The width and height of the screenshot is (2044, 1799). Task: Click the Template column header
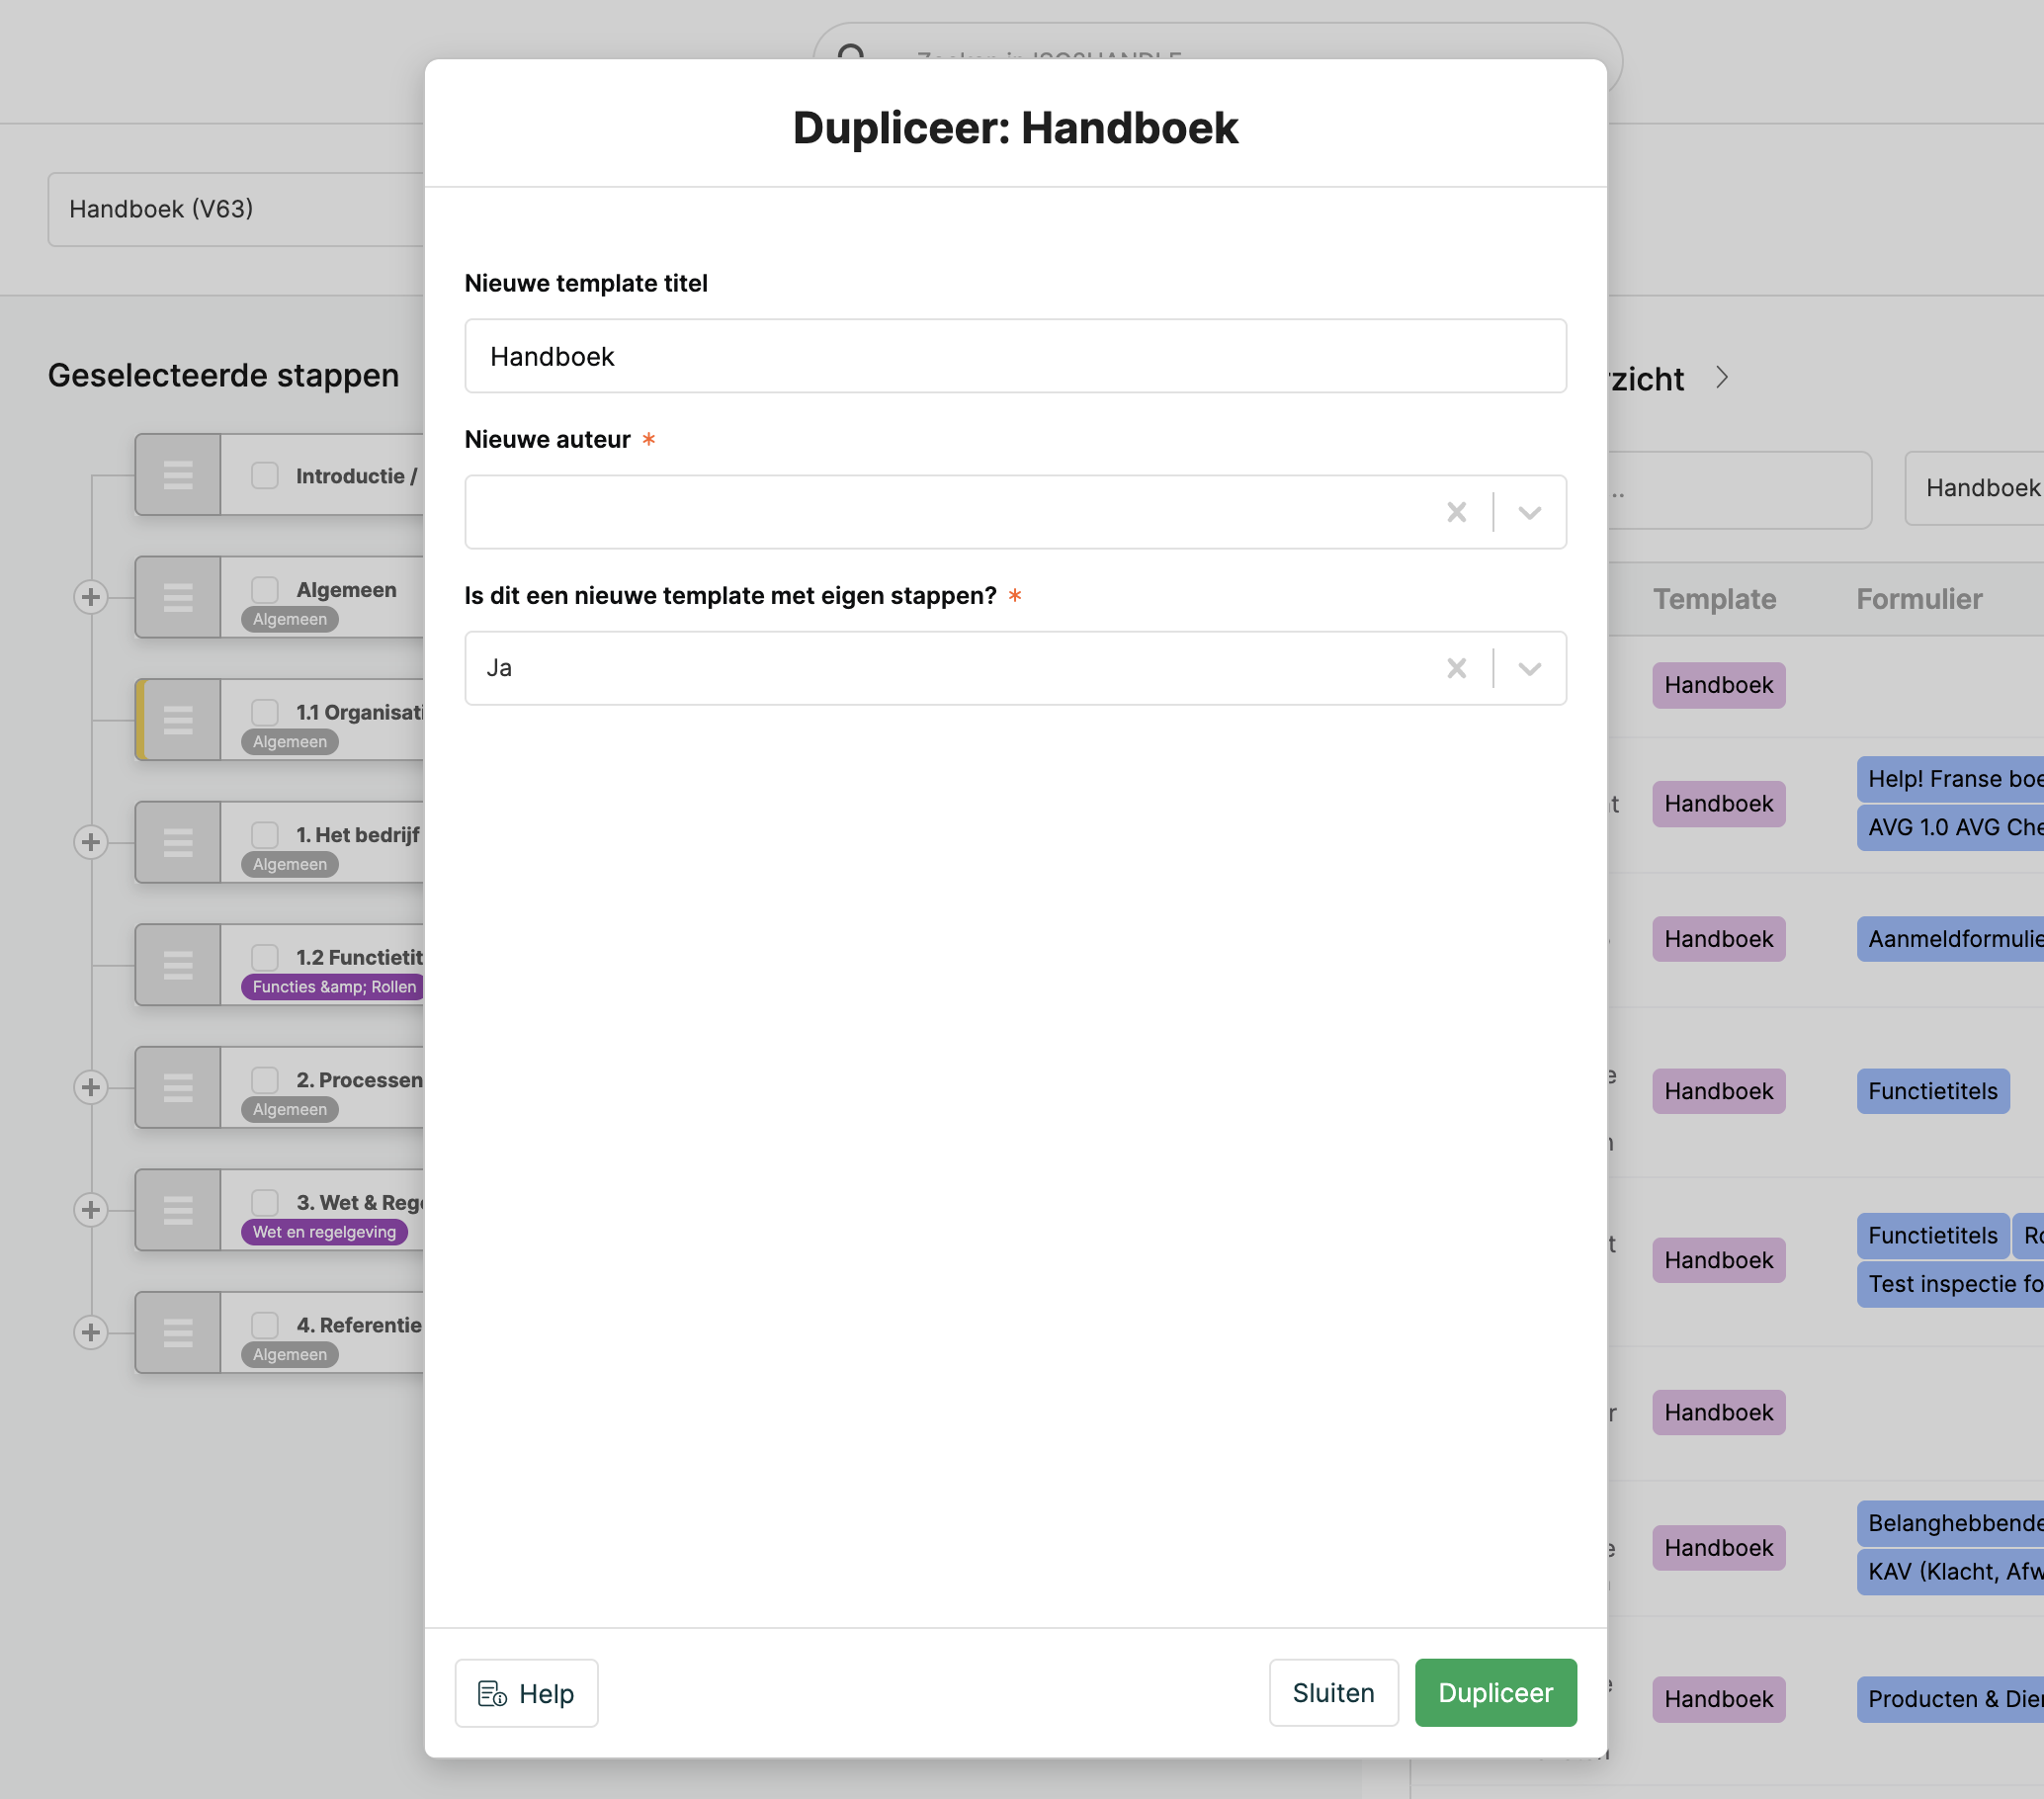click(1714, 598)
